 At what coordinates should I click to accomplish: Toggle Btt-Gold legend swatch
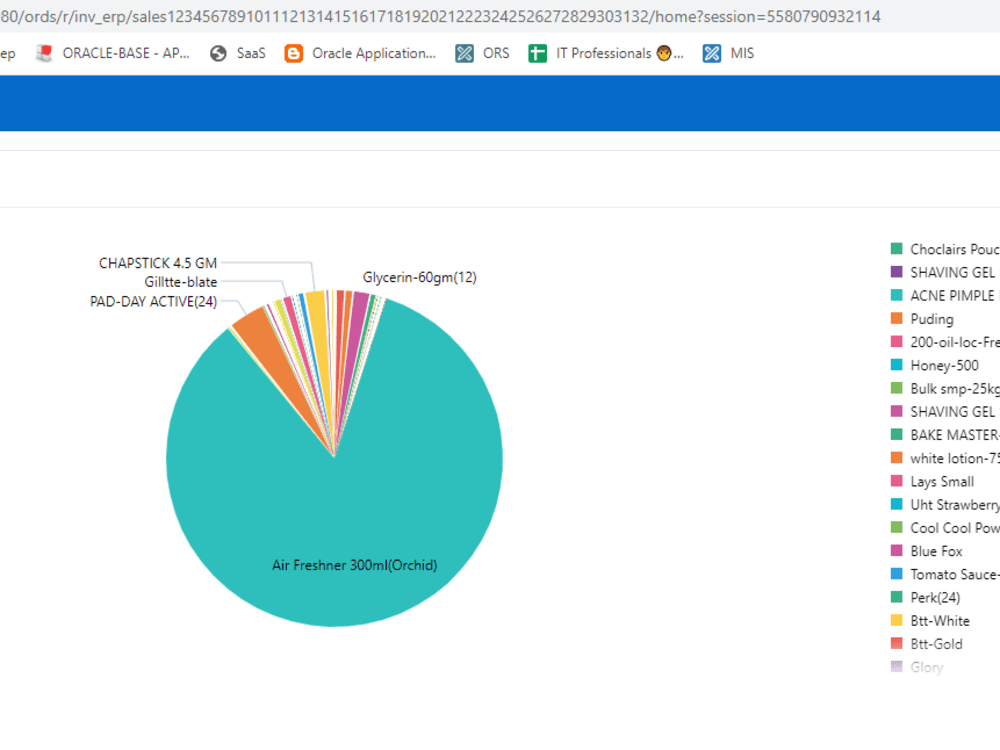point(897,643)
